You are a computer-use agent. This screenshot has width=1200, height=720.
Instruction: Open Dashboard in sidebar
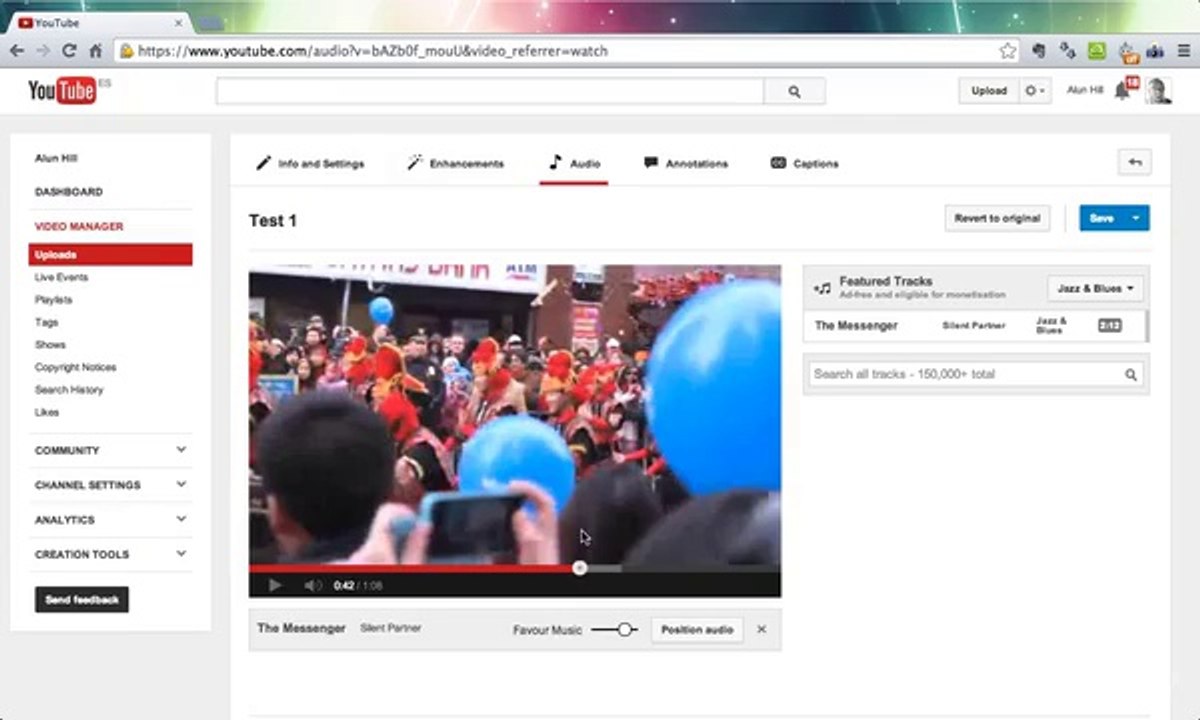tap(69, 192)
